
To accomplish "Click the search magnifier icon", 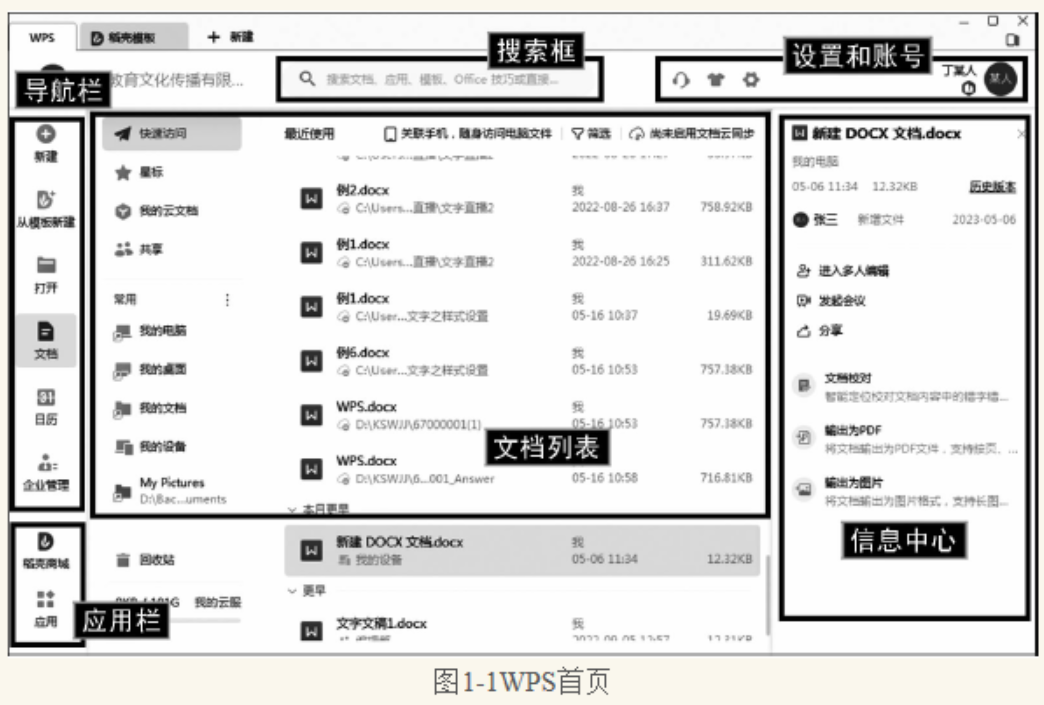I will (307, 79).
